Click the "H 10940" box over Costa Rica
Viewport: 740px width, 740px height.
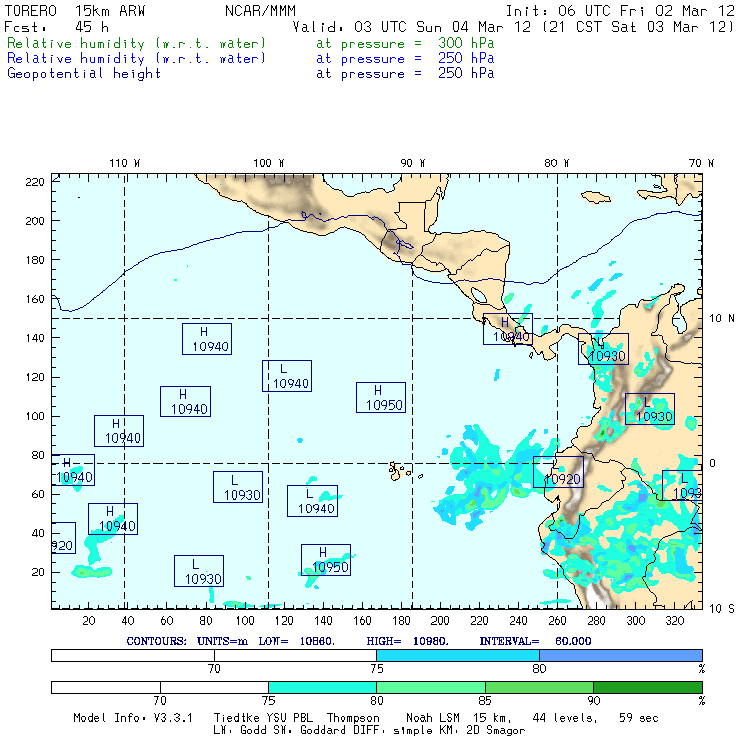(508, 329)
